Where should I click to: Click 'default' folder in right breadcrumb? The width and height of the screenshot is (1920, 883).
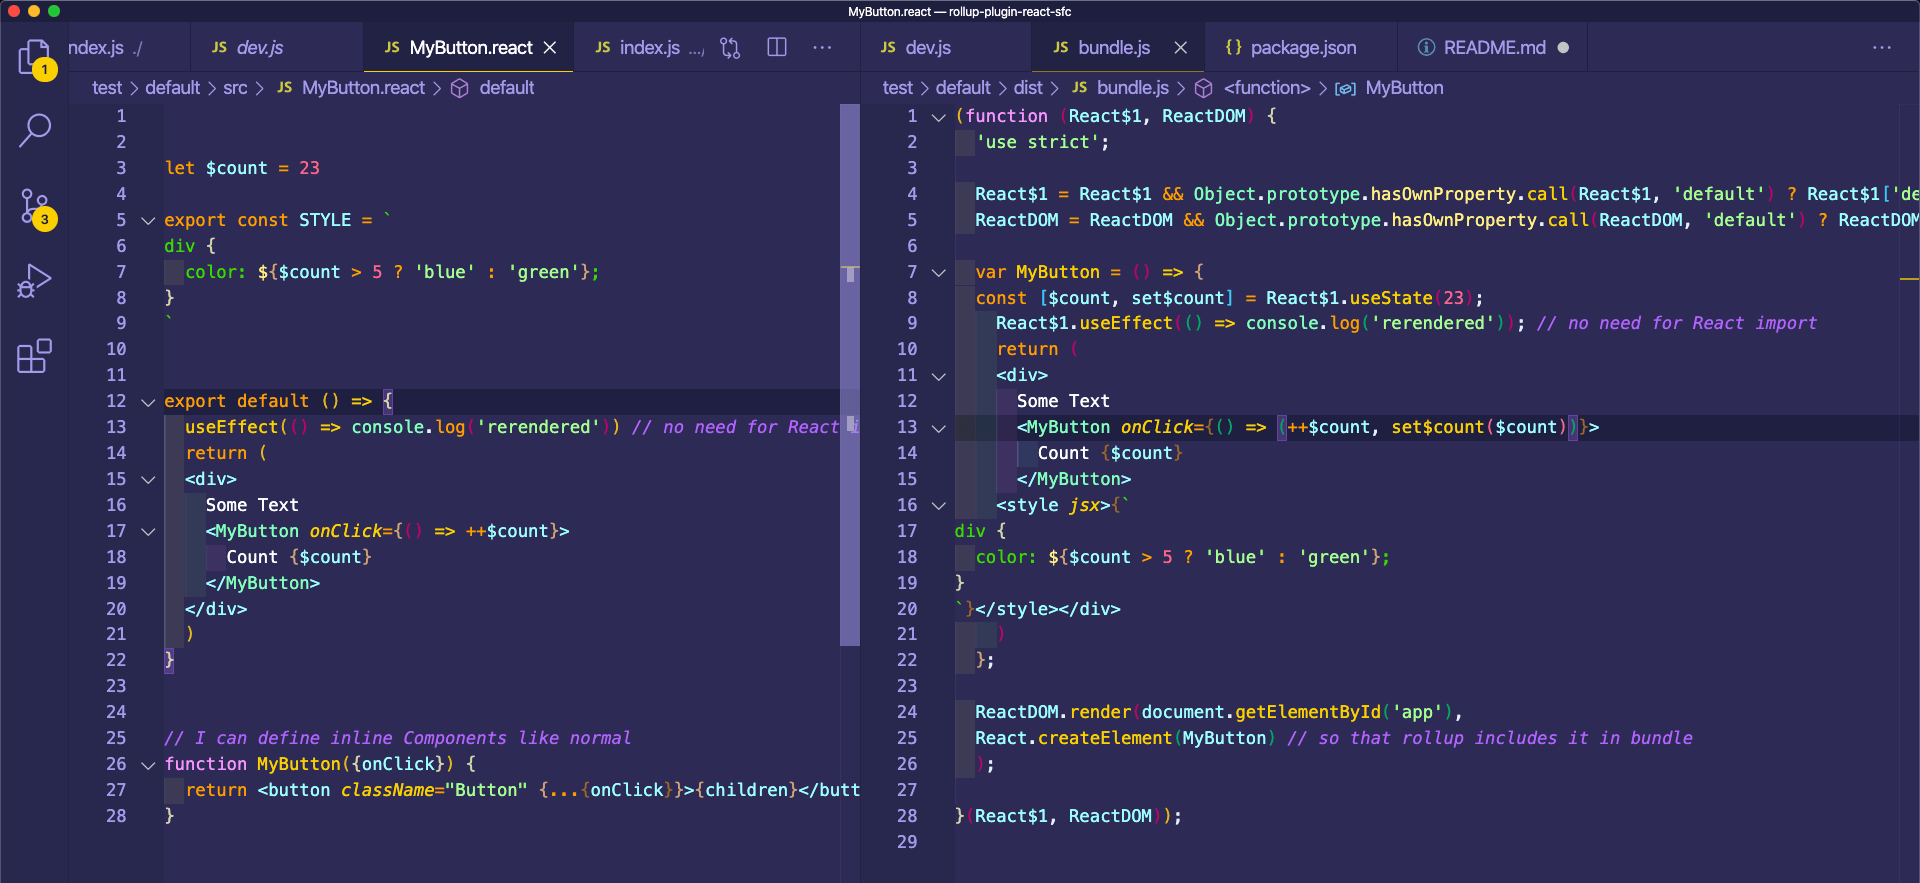(963, 88)
